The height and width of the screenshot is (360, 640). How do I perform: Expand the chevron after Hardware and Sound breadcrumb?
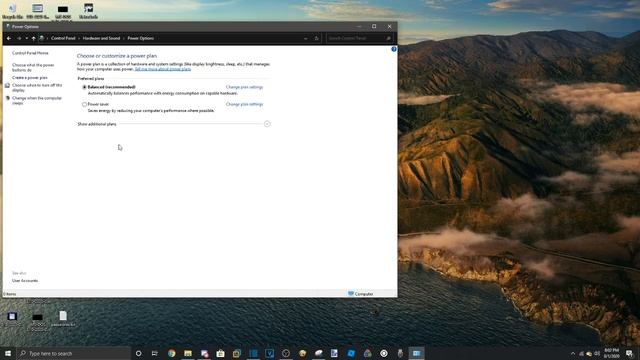(x=124, y=38)
